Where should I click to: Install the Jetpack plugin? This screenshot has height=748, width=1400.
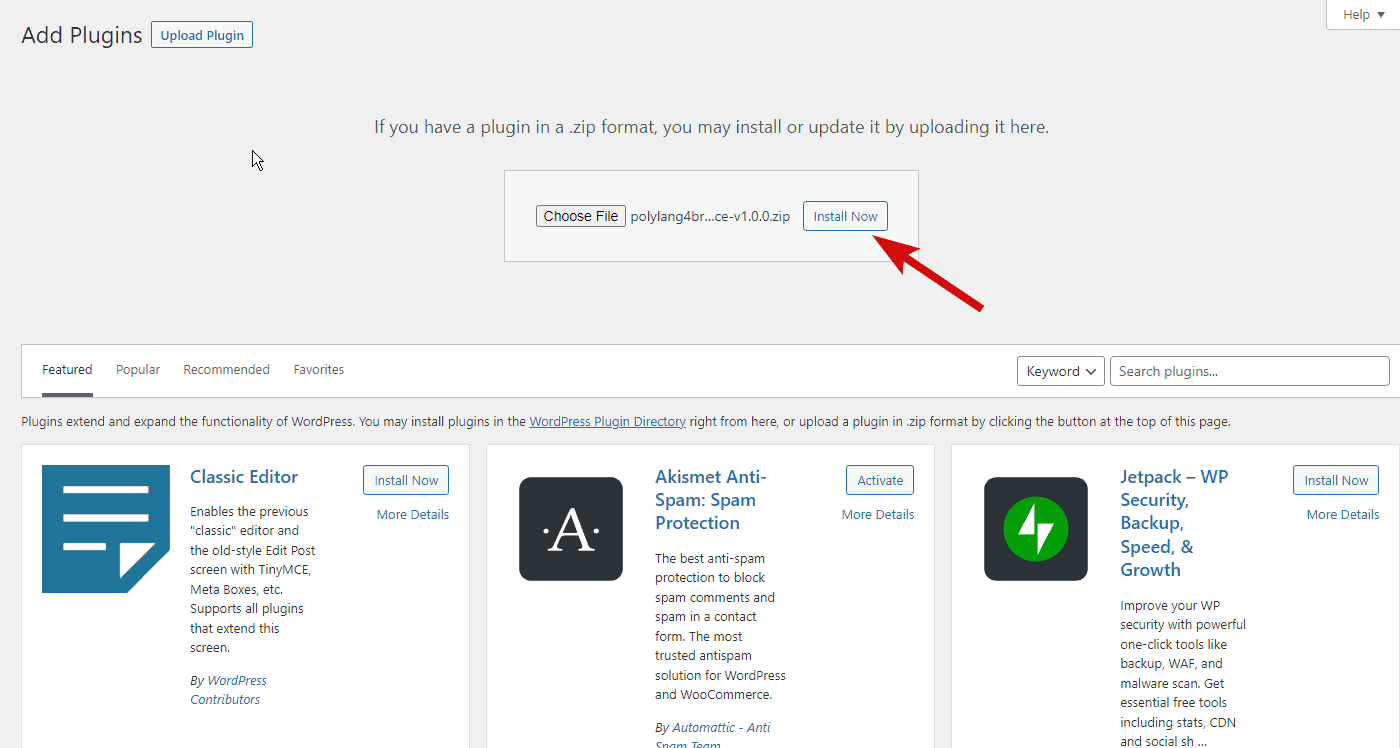pos(1336,480)
